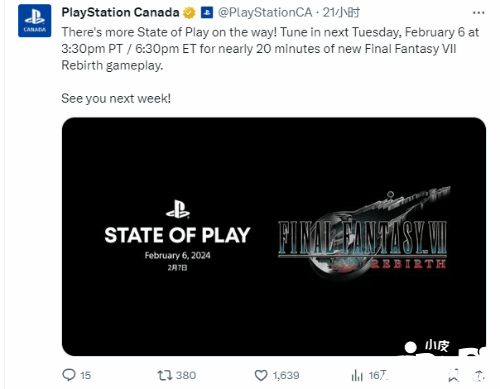Open the PlayStation Canada display name
The height and width of the screenshot is (389, 500).
[x=120, y=13]
